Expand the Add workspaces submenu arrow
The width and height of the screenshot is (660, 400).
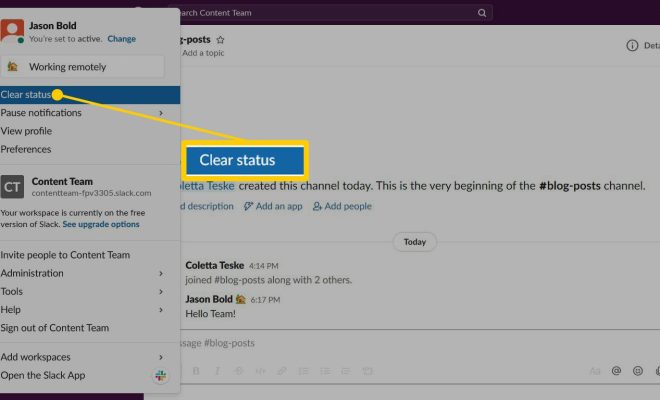[161, 357]
